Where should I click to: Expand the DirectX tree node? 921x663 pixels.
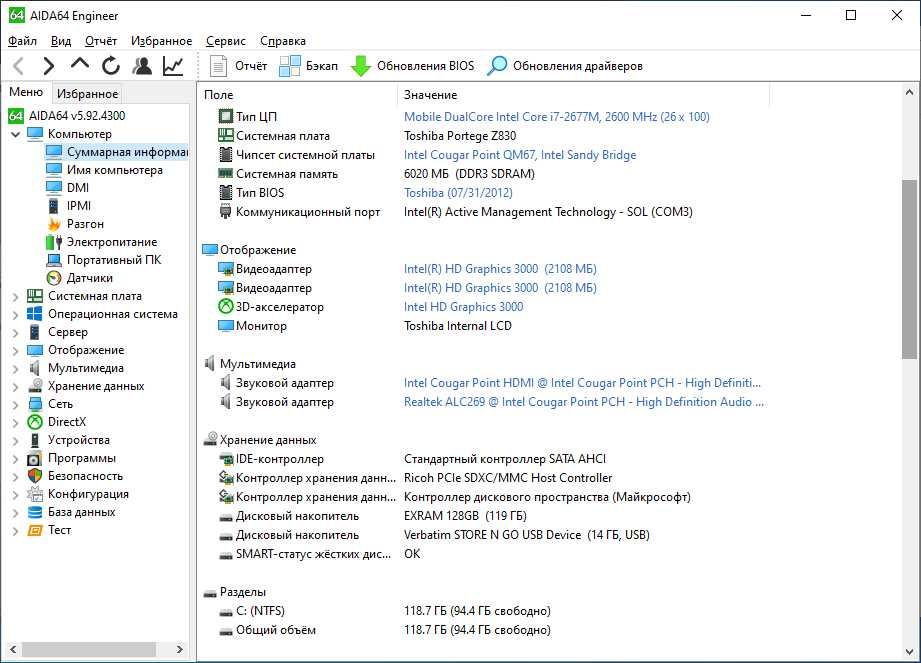tap(16, 422)
